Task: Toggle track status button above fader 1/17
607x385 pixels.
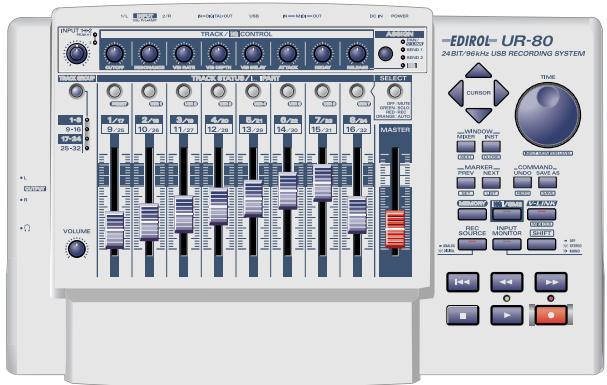Action: [x=114, y=91]
